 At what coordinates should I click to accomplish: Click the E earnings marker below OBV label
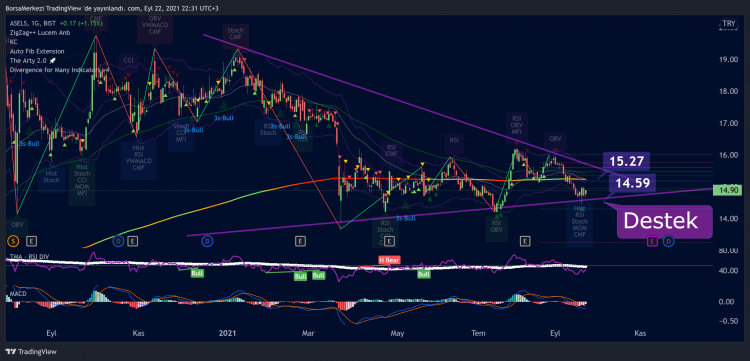point(33,241)
